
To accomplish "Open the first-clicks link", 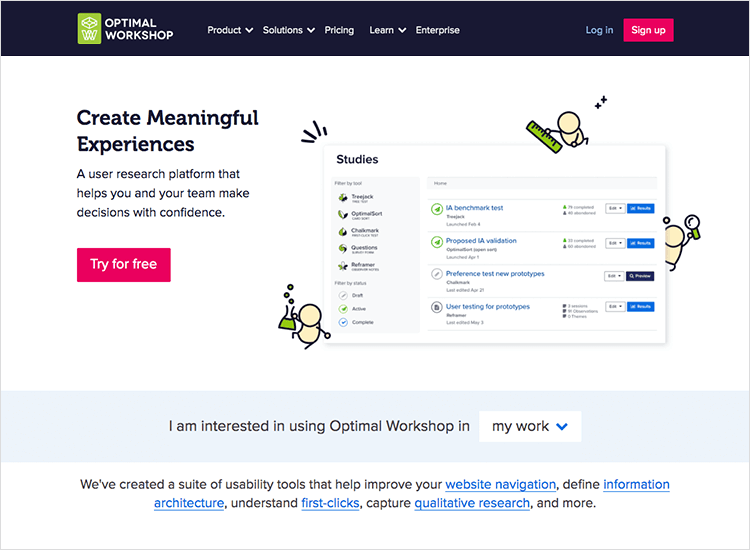I will click(330, 503).
